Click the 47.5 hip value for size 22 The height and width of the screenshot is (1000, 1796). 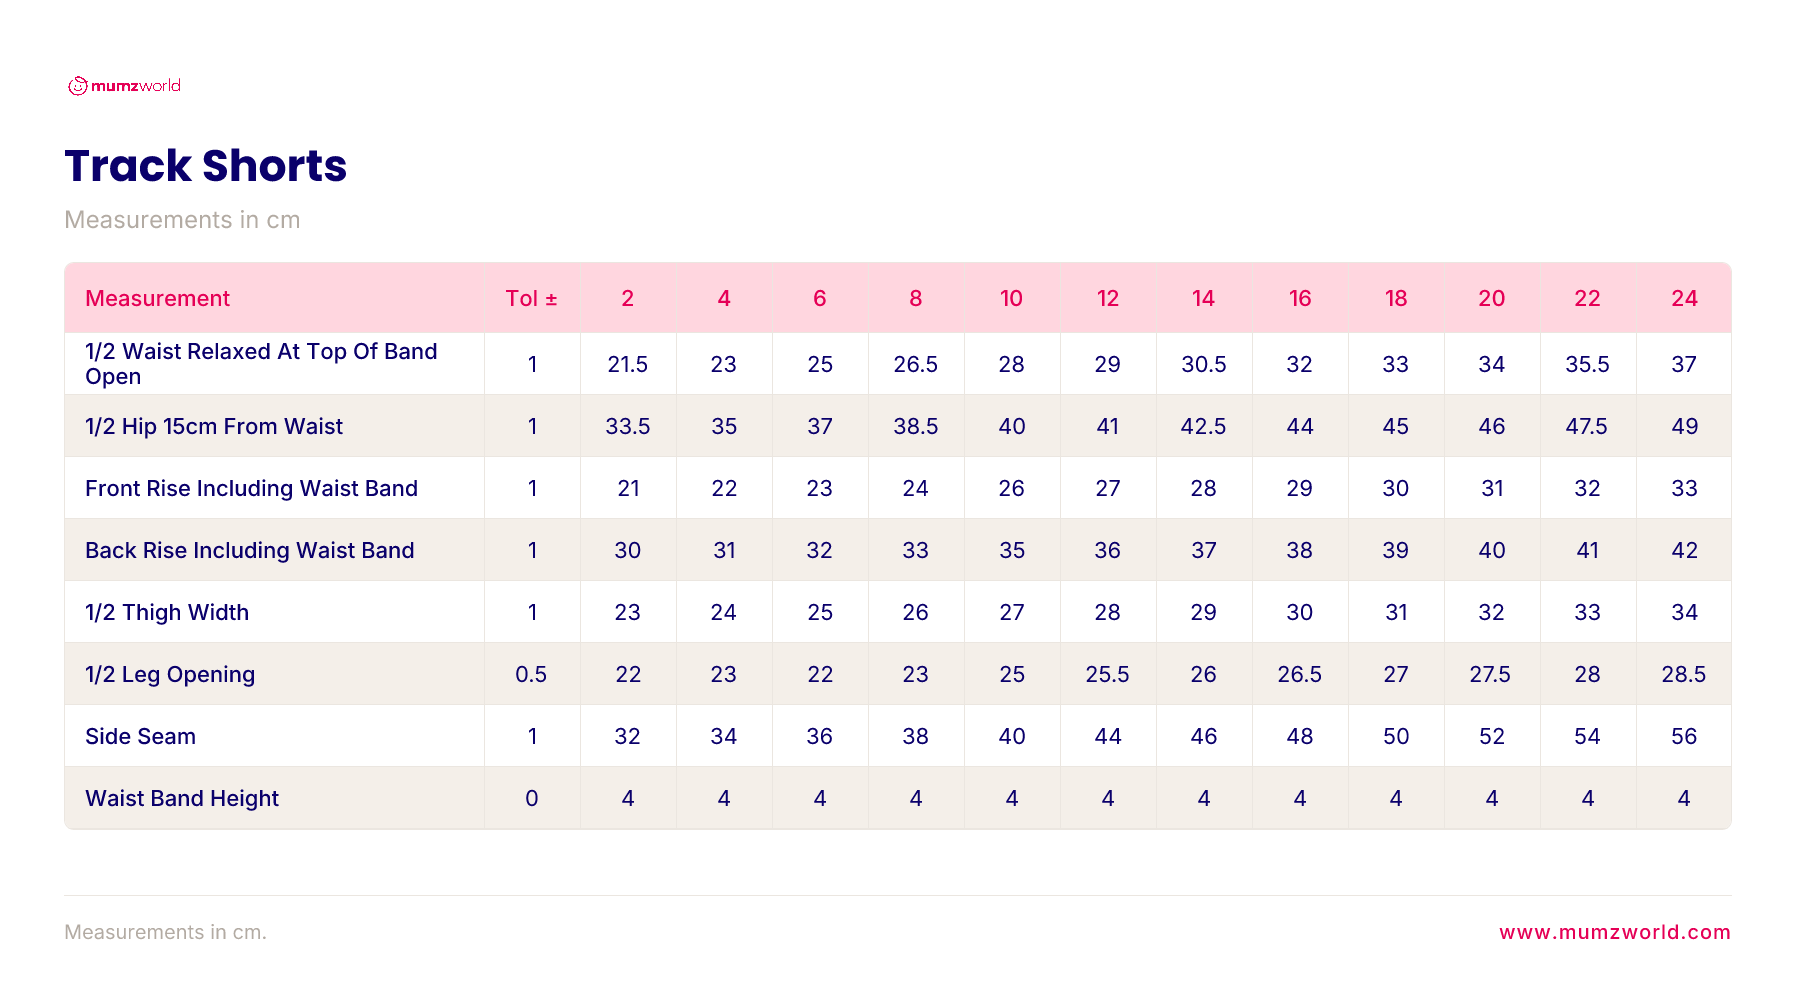coord(1587,426)
